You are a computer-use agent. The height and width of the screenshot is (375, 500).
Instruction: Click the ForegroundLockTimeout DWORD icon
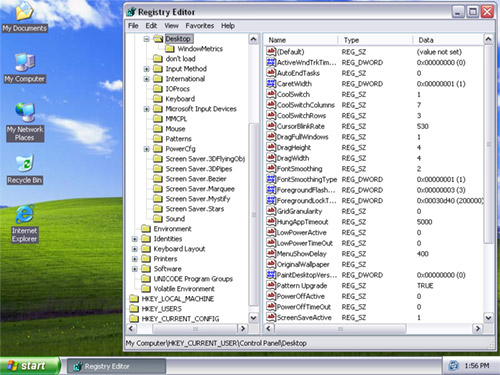point(271,201)
